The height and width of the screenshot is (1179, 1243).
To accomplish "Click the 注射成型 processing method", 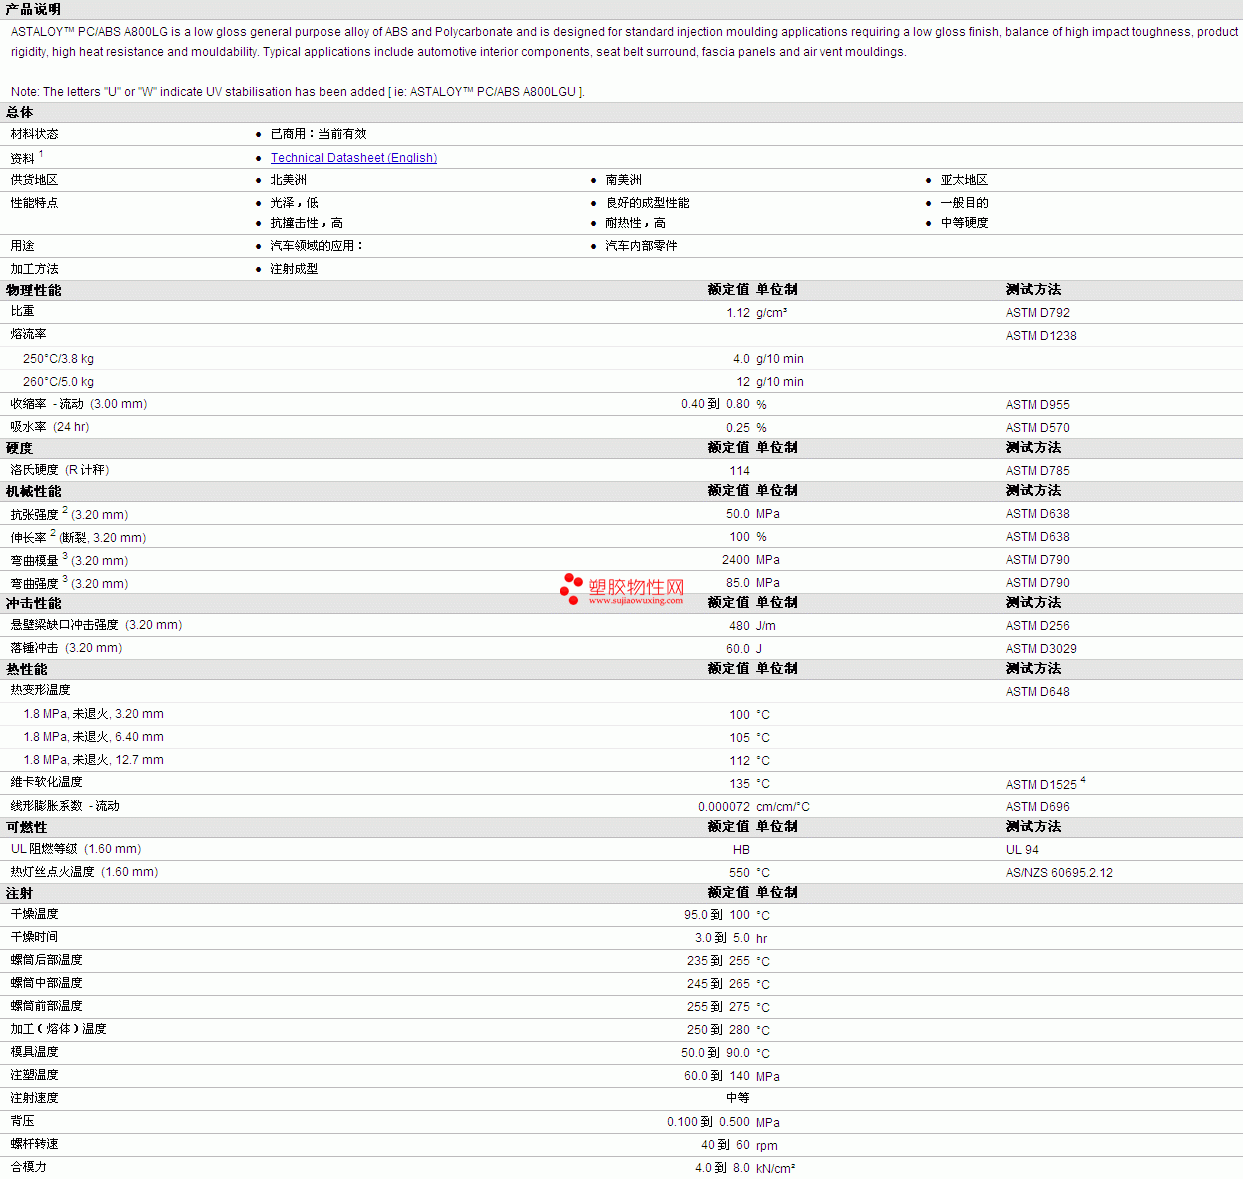I will 294,269.
